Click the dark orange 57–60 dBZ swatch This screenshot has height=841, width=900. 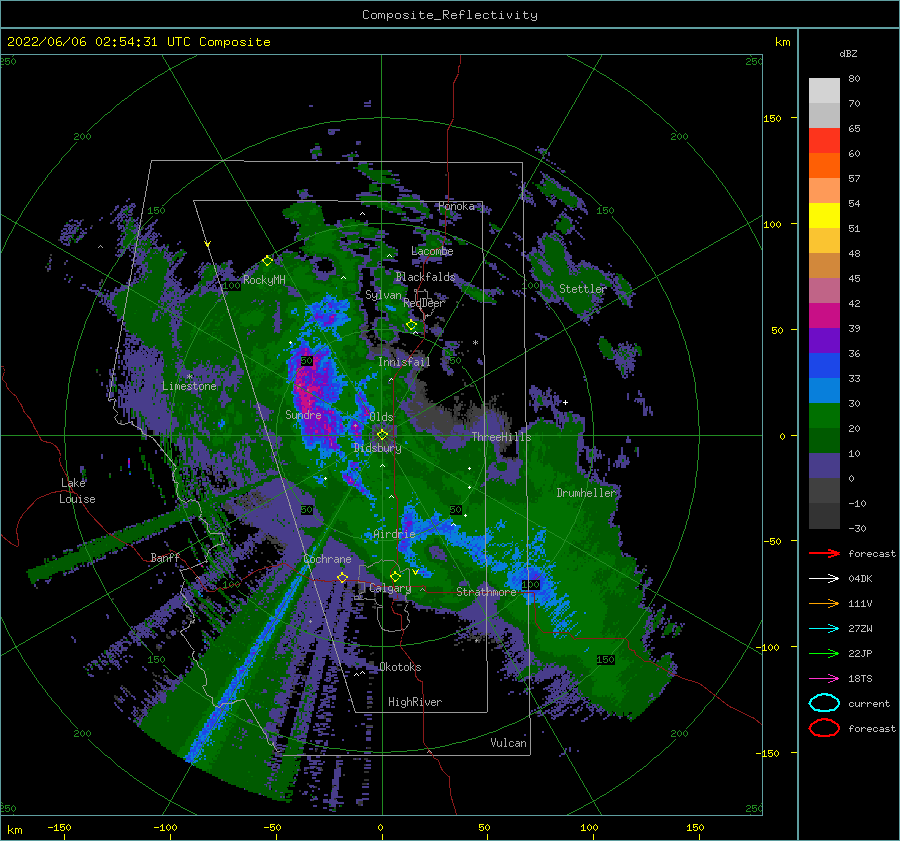(x=824, y=165)
